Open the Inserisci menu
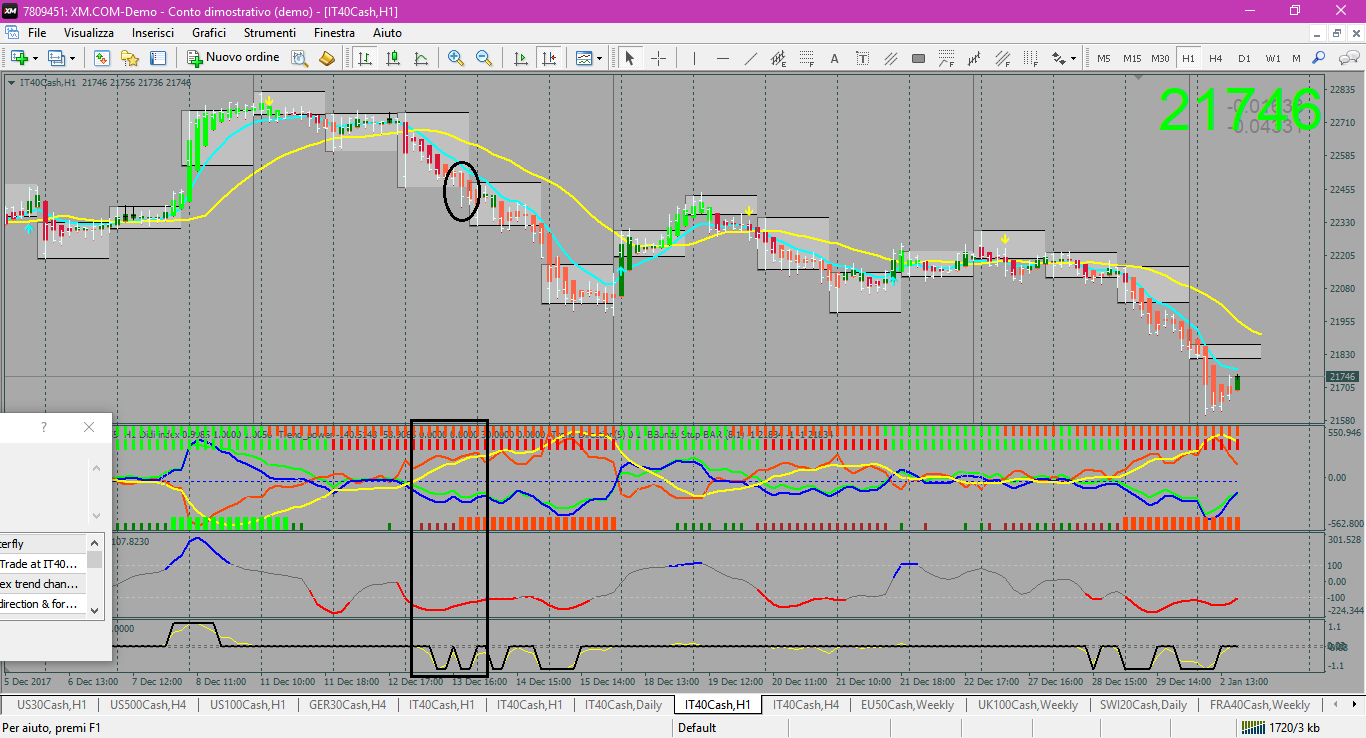 tap(153, 33)
